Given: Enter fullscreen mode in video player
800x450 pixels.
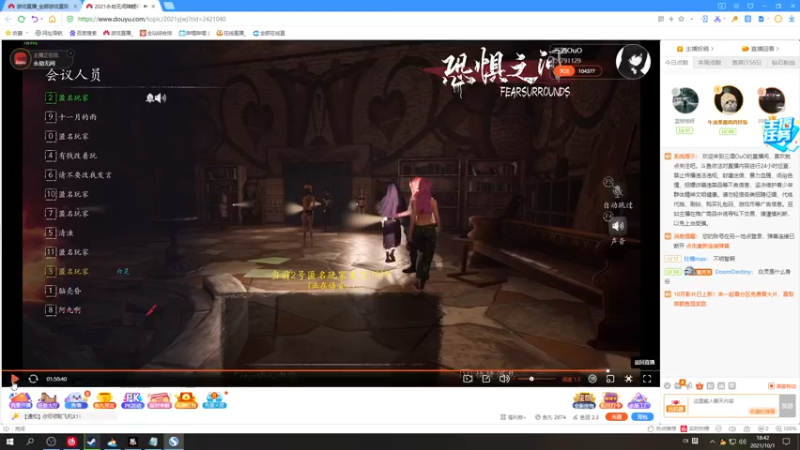Looking at the screenshot, I should point(647,379).
